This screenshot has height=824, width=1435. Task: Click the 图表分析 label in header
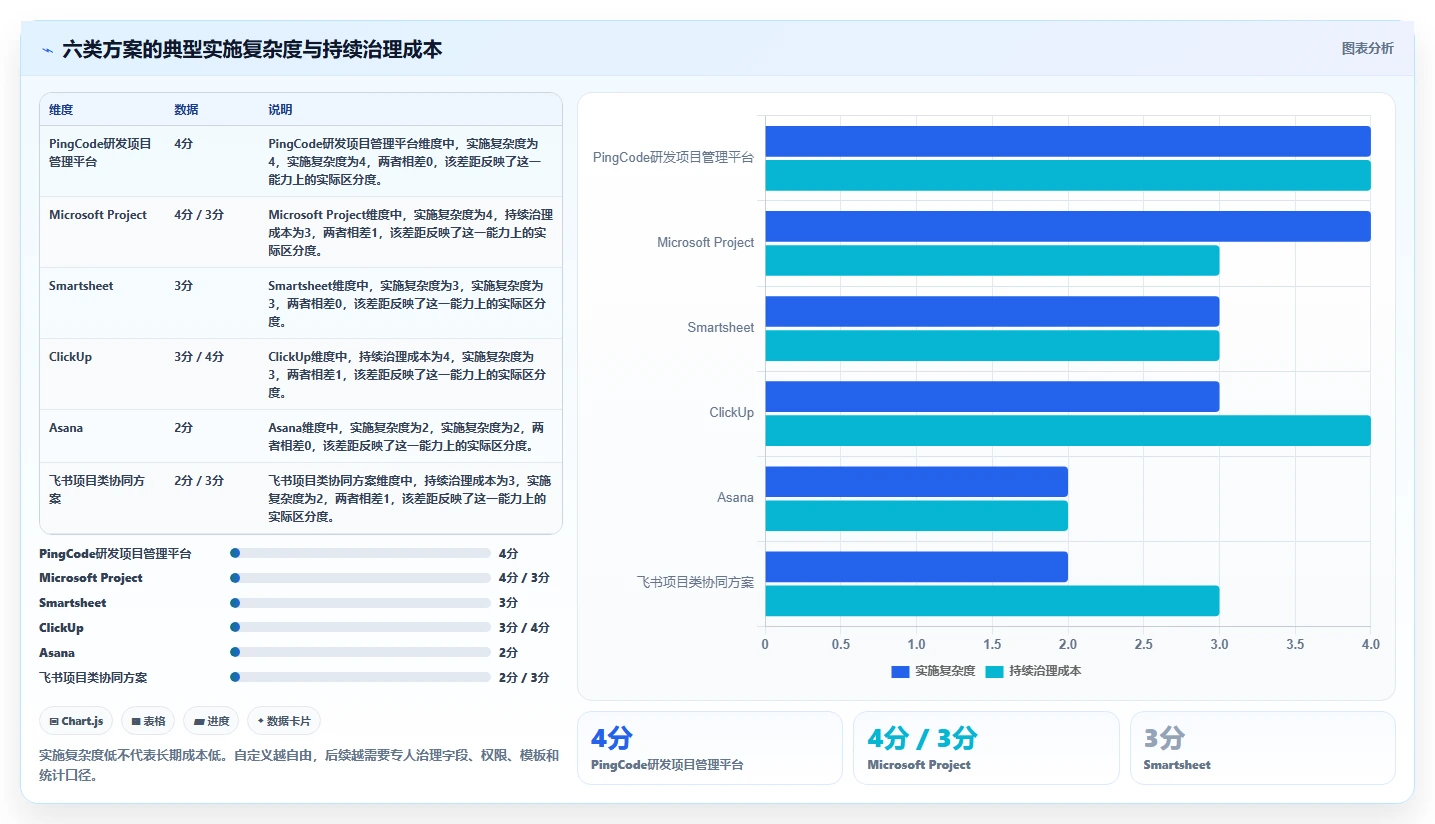pos(1367,49)
